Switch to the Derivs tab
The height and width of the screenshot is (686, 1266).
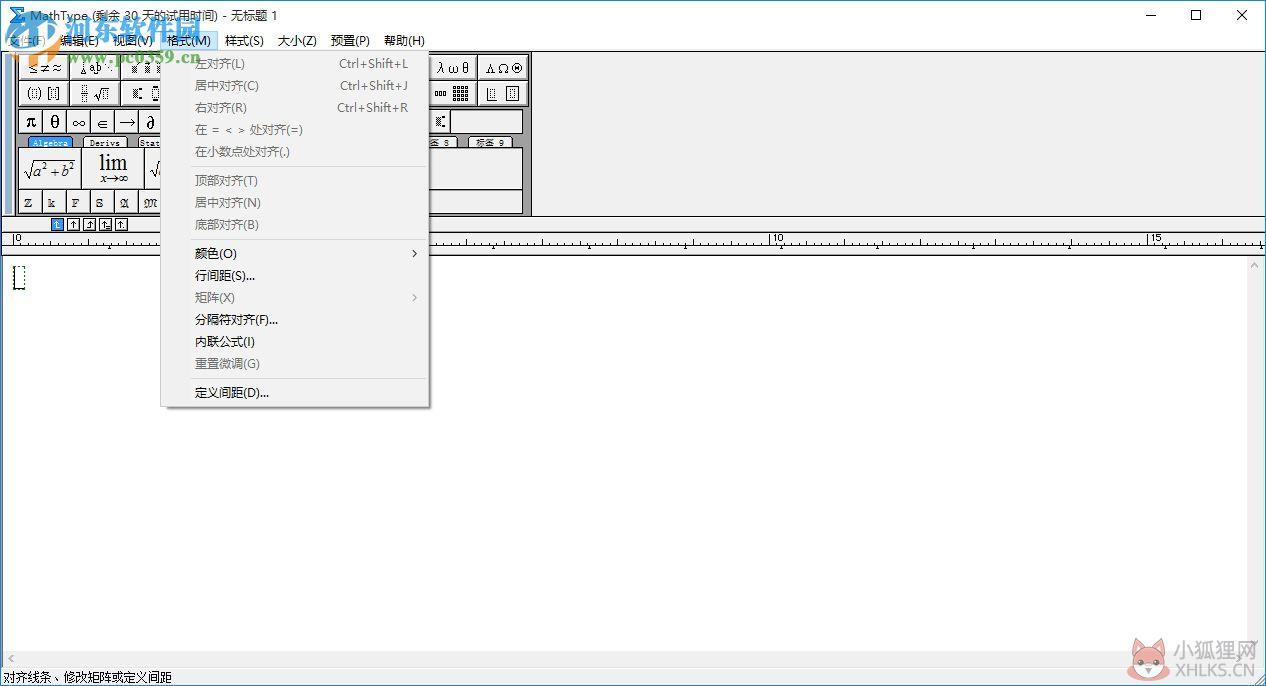click(105, 143)
